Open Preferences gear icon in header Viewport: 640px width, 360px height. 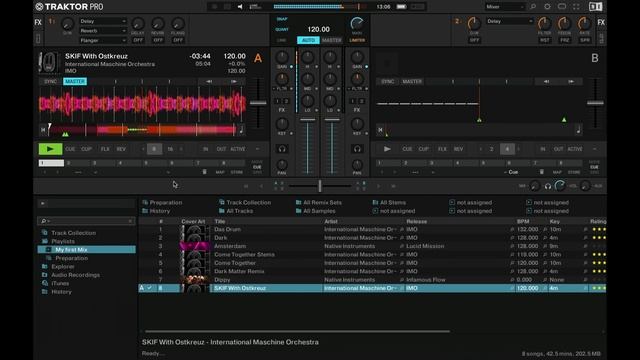pos(547,7)
